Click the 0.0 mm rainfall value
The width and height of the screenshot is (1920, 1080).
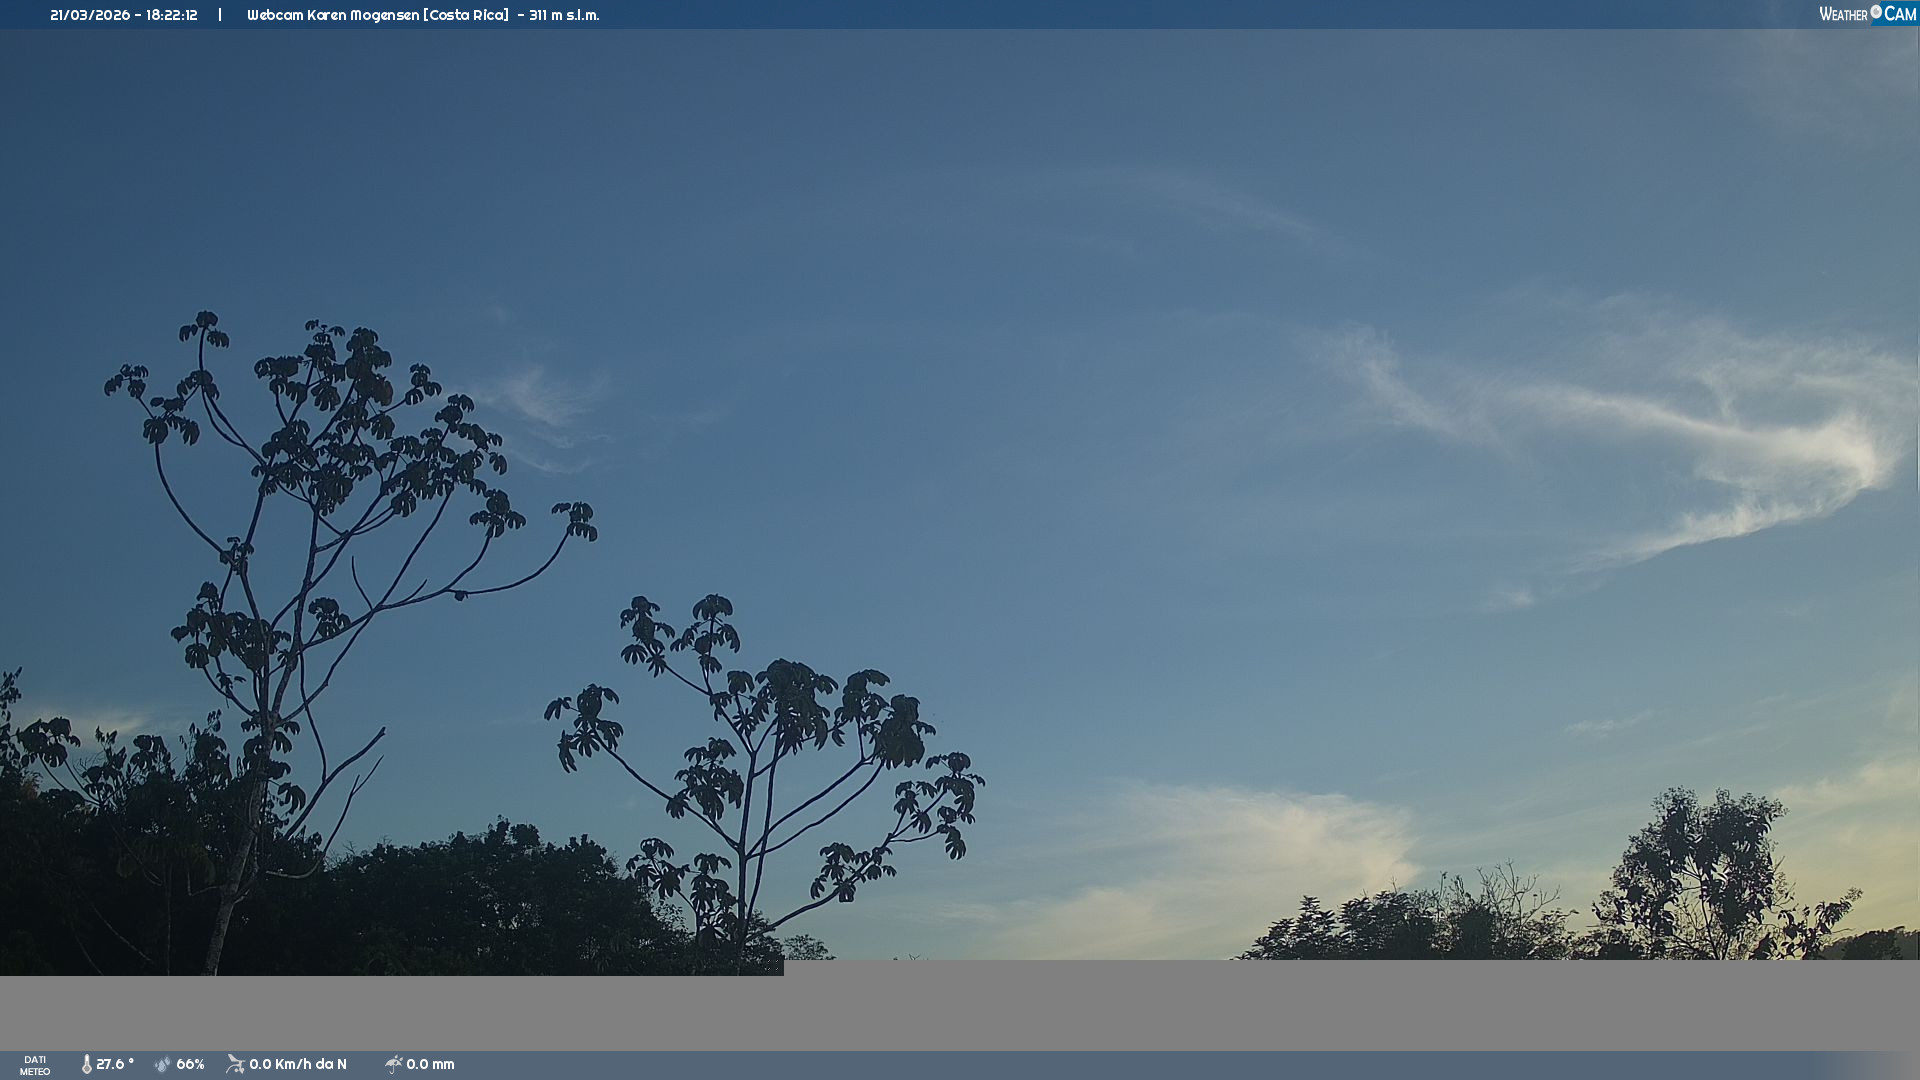(430, 1064)
